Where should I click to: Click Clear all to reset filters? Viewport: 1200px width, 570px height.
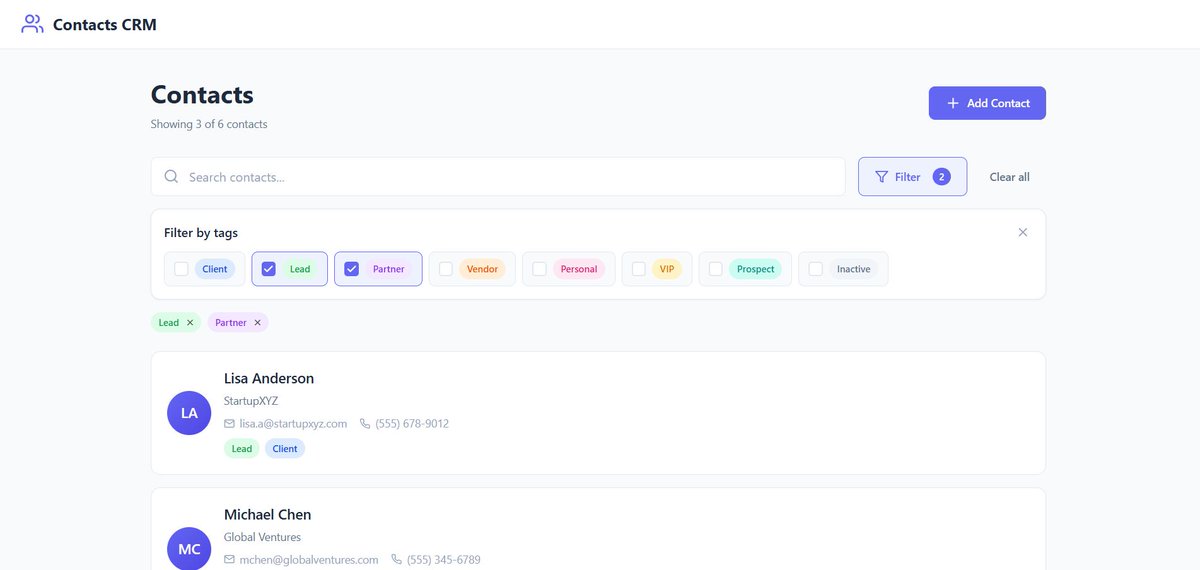(x=1009, y=177)
